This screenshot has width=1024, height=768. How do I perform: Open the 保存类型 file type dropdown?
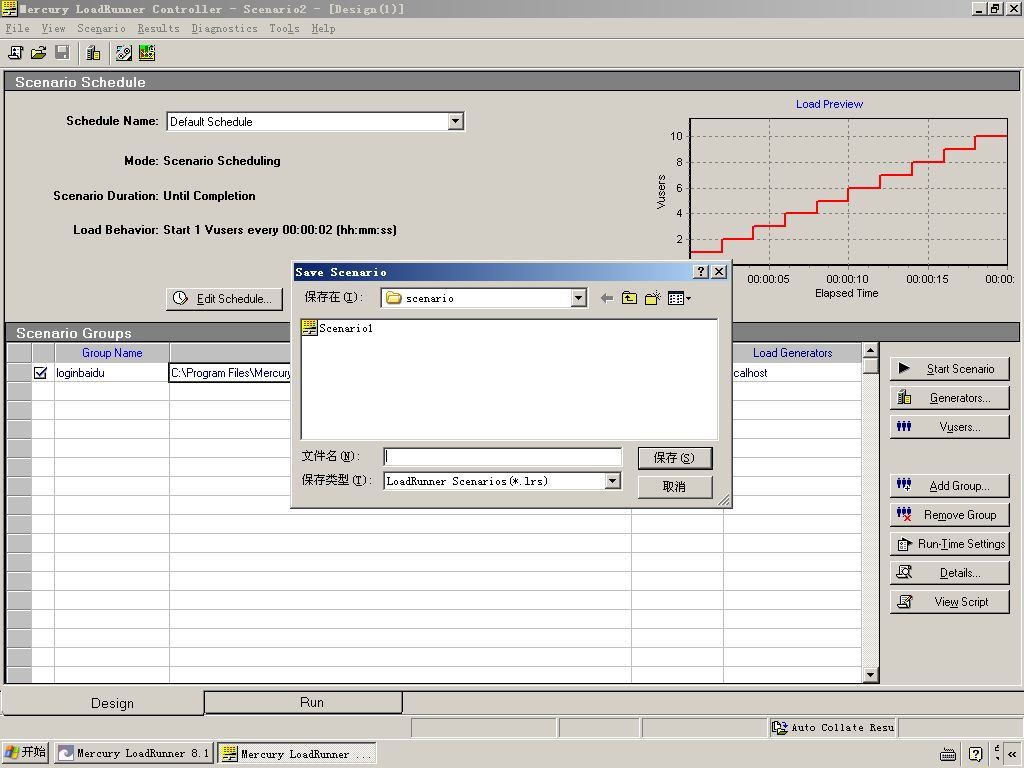[x=612, y=481]
